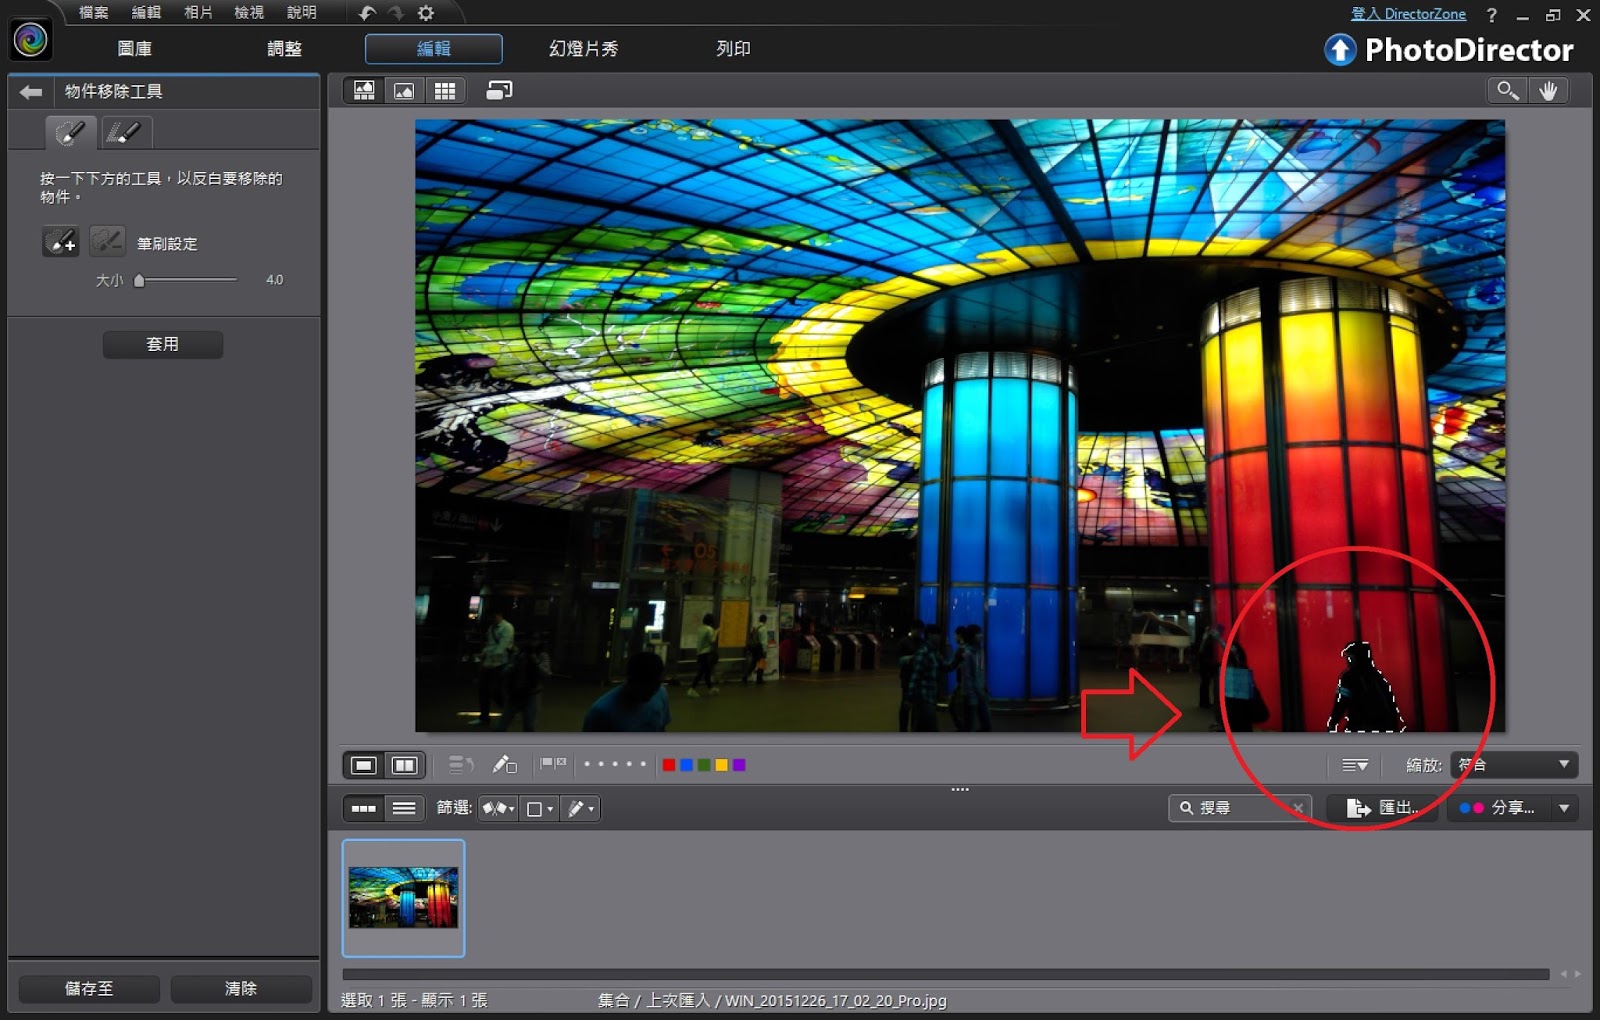1600x1020 pixels.
Task: Open the 檔案 menu
Action: pos(93,13)
